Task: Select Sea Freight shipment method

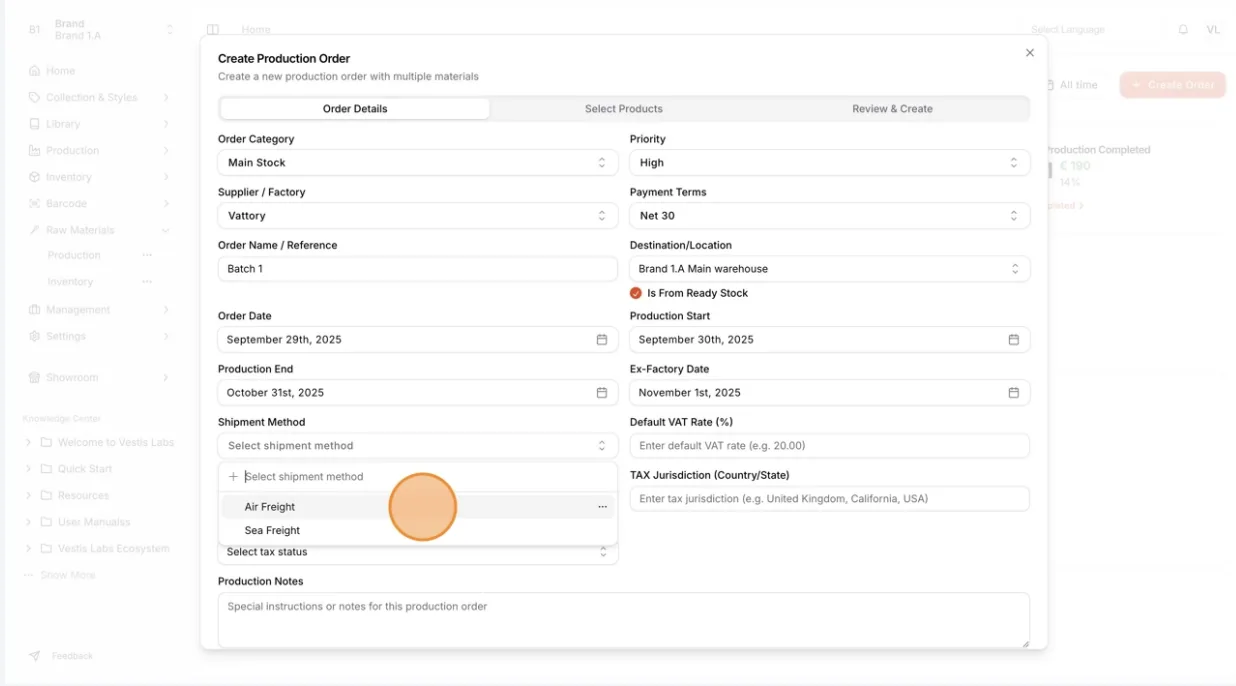Action: (418, 531)
